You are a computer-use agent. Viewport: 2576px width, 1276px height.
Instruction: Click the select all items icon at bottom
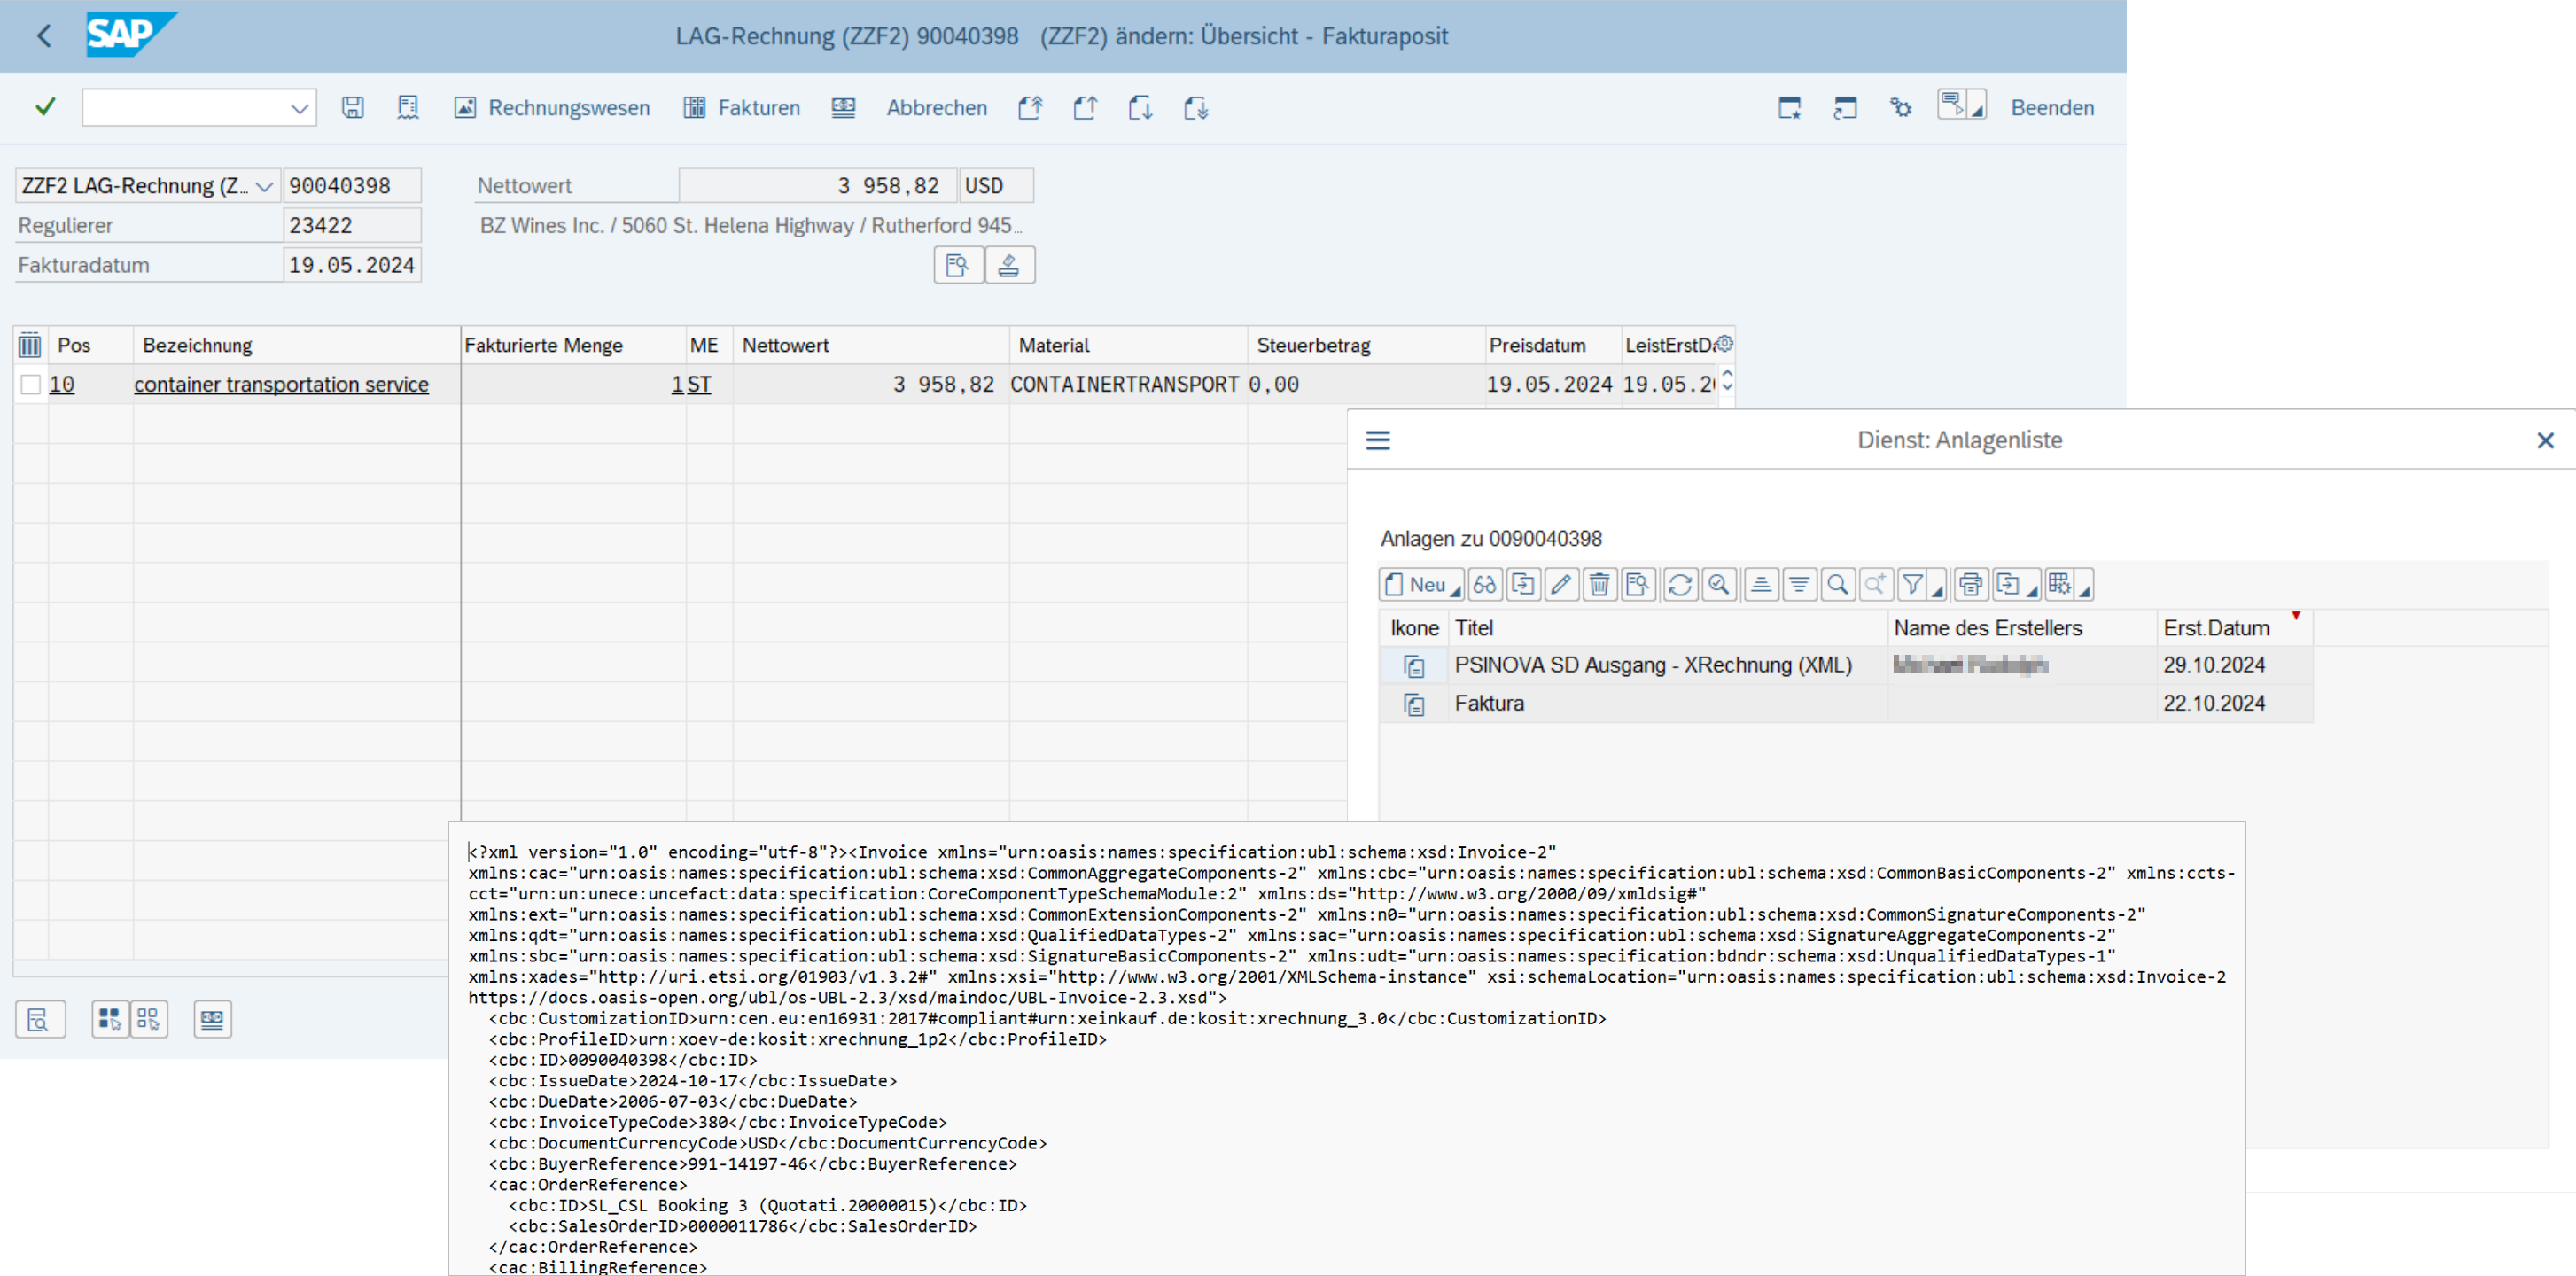coord(109,1019)
